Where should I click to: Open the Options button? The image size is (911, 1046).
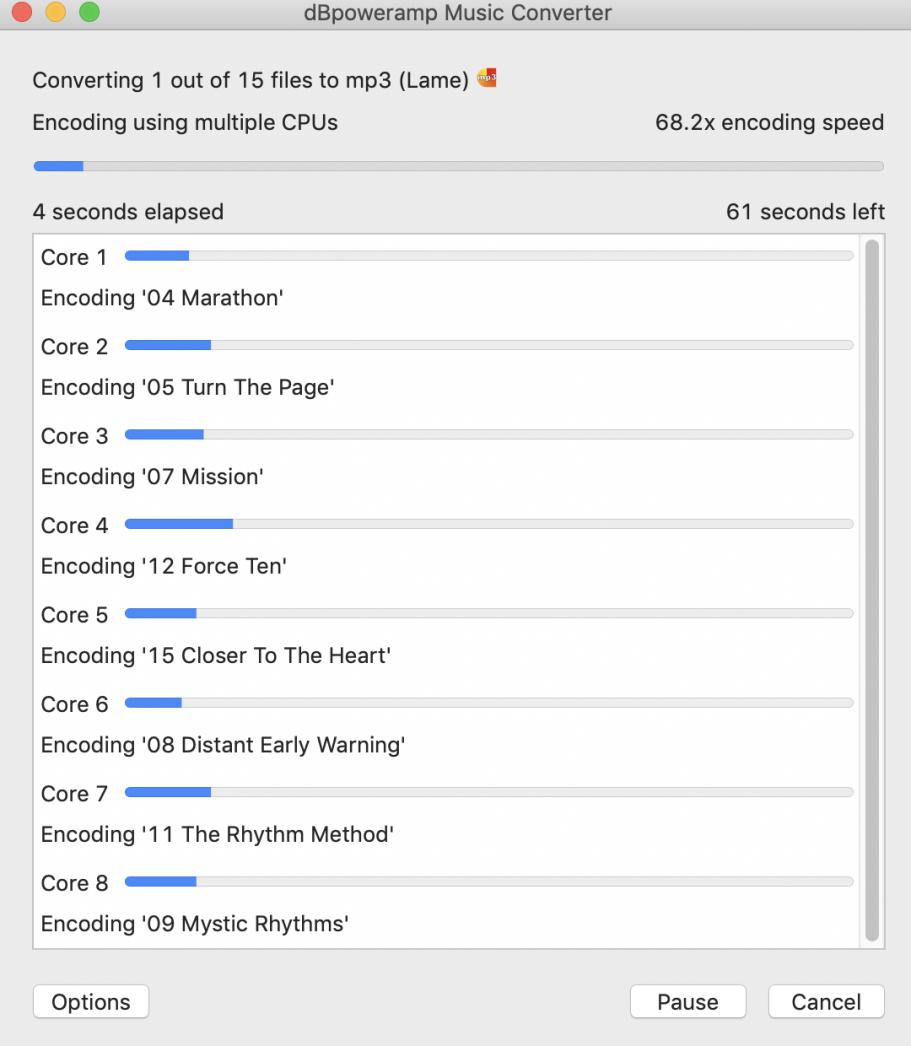(91, 1002)
